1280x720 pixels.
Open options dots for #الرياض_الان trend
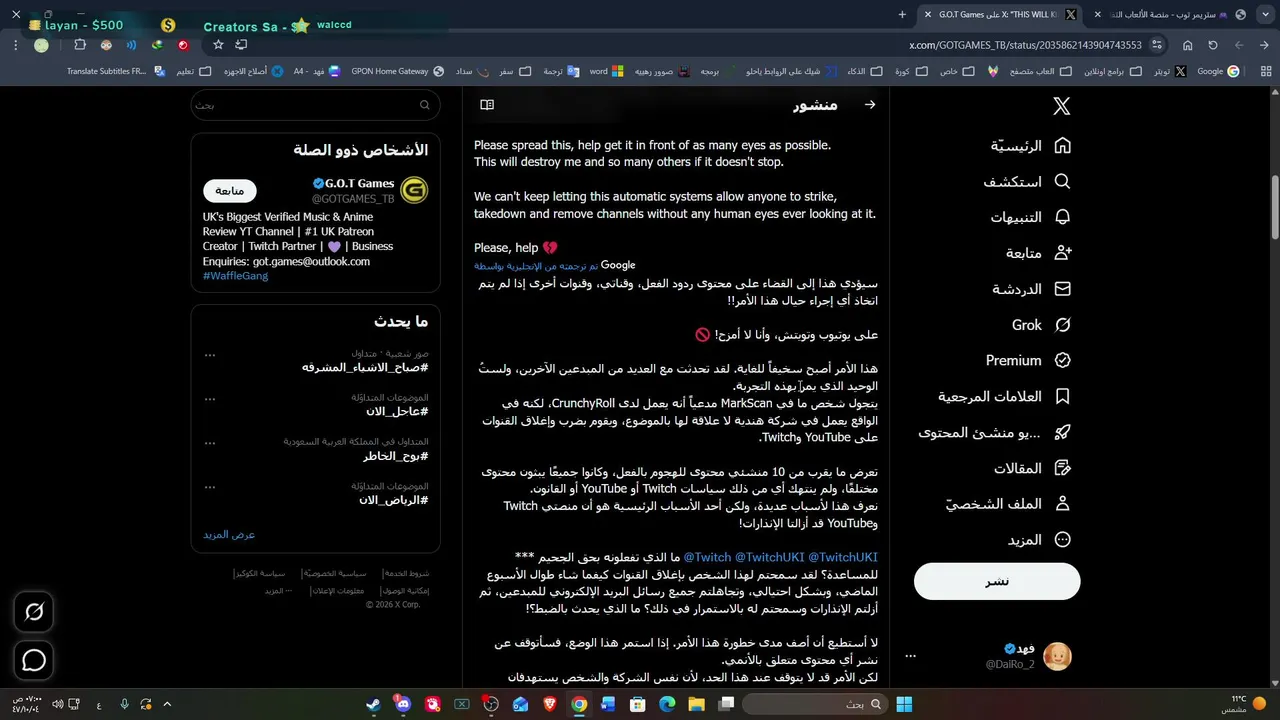click(x=210, y=486)
